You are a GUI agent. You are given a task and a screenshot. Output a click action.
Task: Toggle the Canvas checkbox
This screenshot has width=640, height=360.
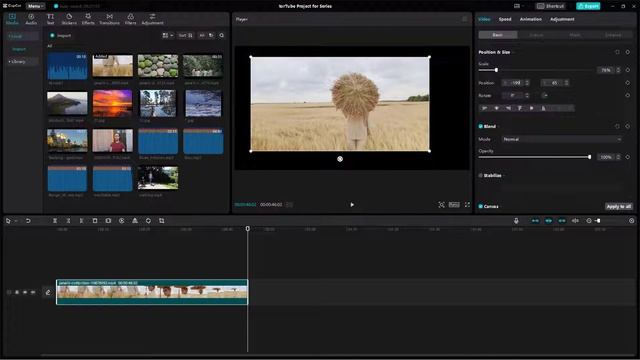[481, 207]
